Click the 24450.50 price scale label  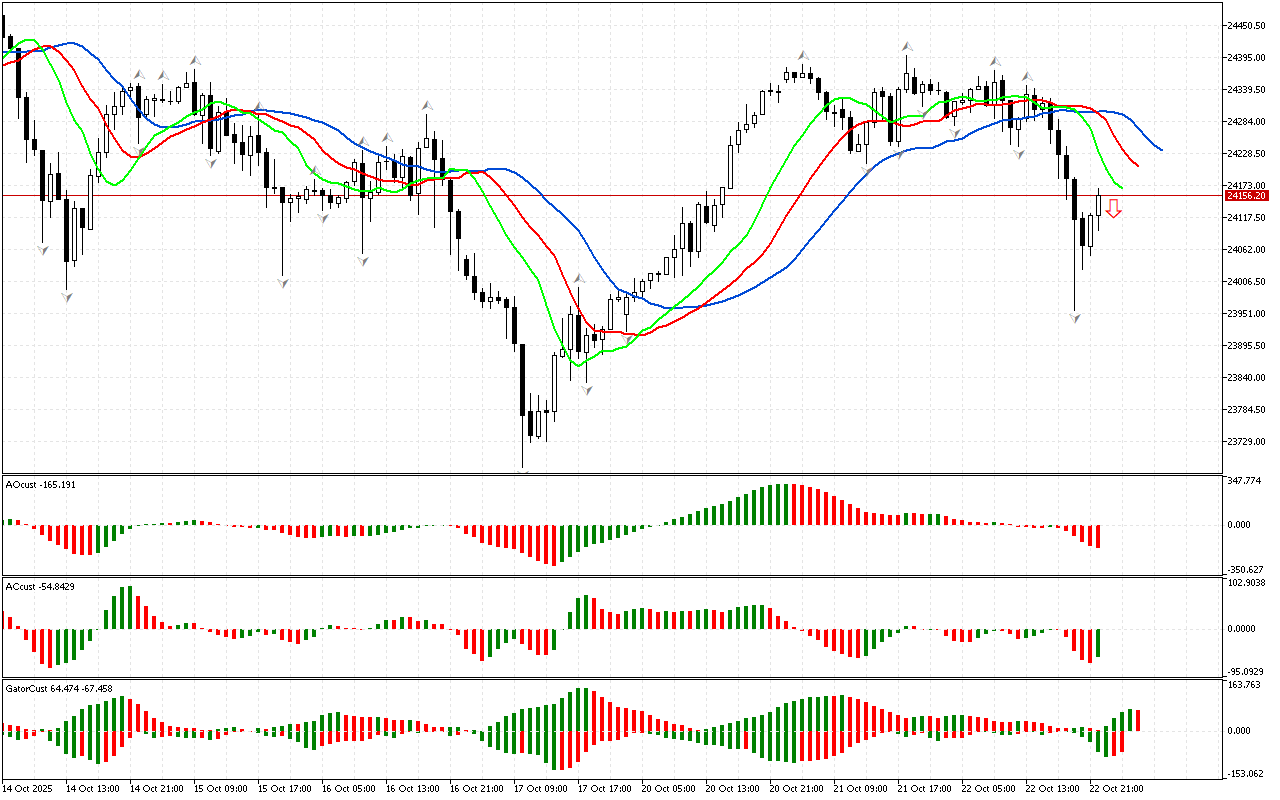point(1246,25)
